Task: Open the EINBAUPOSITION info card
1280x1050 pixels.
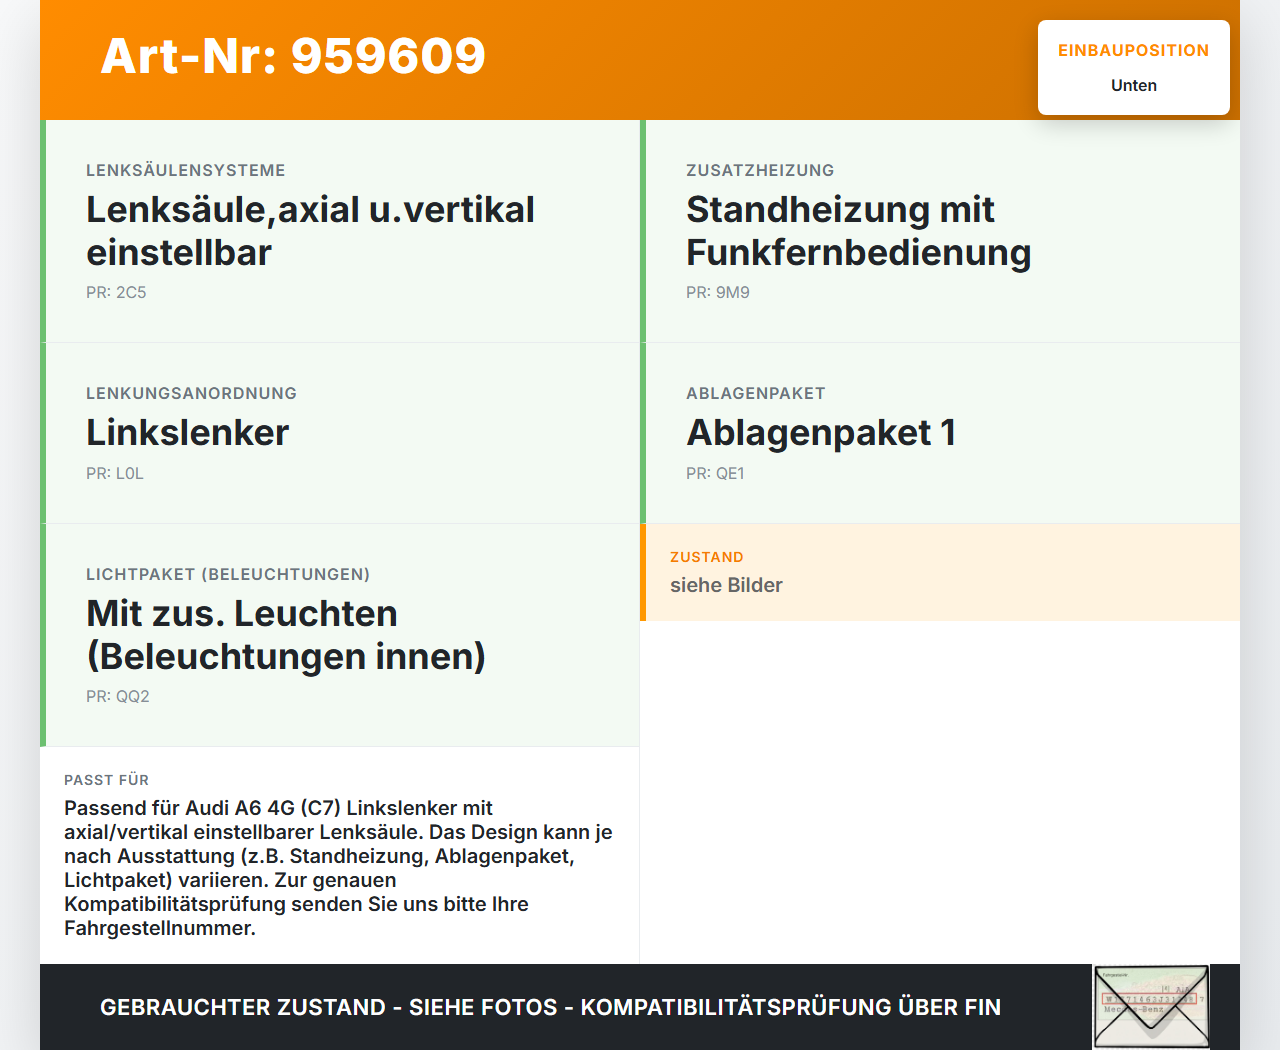Action: point(1133,67)
